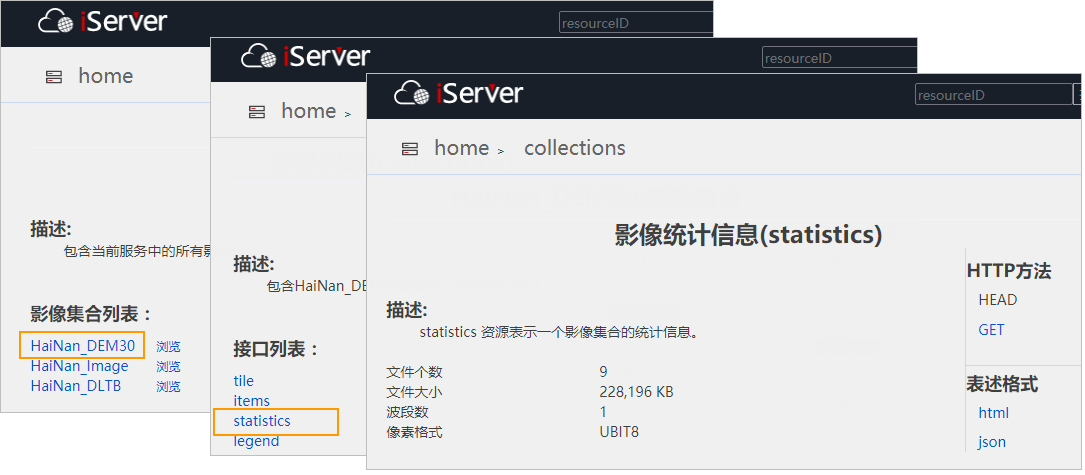Focus the resourceID field in the middle window

(x=838, y=58)
